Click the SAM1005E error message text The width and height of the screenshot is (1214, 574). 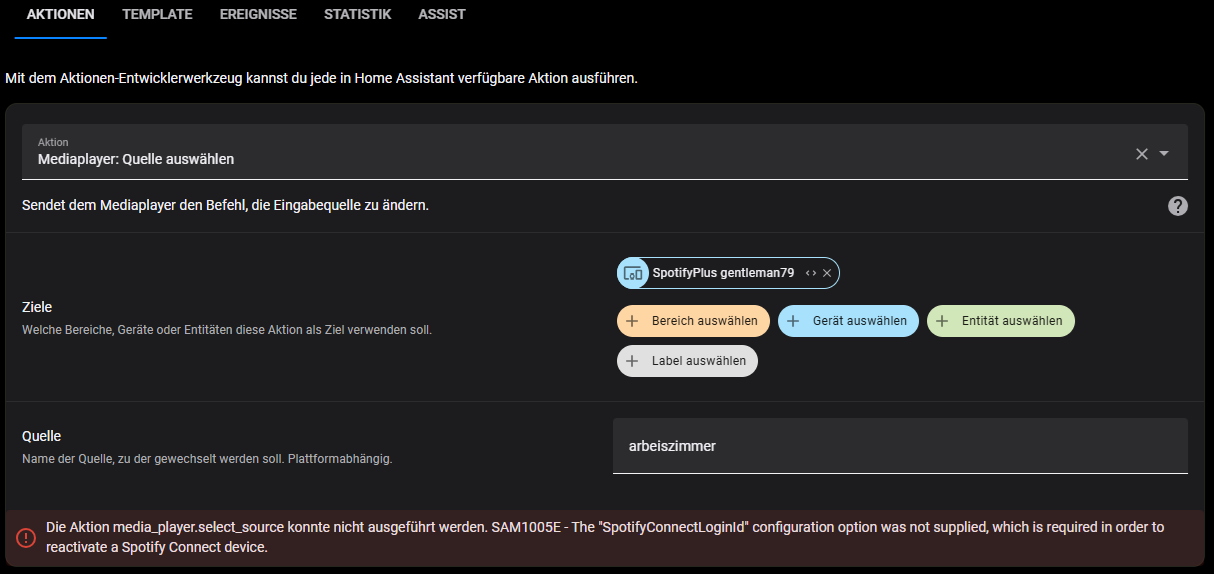[x=605, y=537]
